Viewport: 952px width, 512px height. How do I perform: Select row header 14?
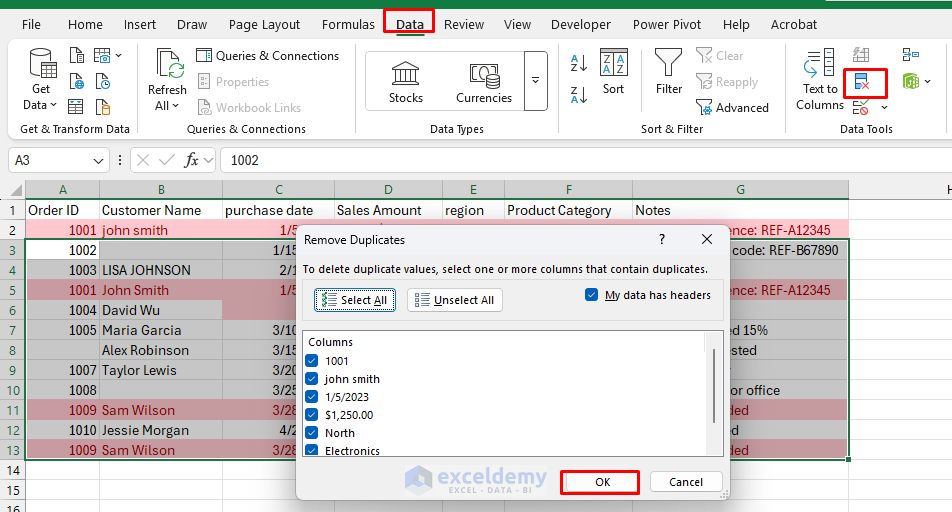(13, 471)
